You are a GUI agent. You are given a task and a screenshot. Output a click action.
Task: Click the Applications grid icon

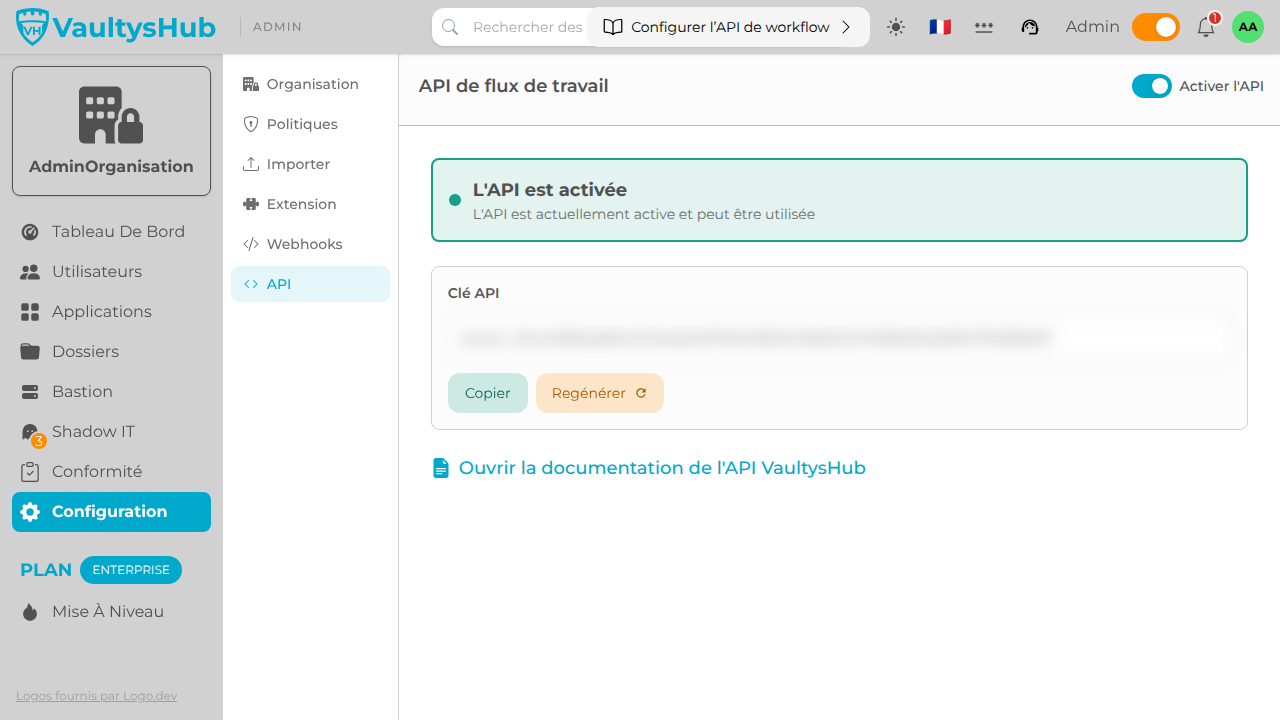point(30,312)
